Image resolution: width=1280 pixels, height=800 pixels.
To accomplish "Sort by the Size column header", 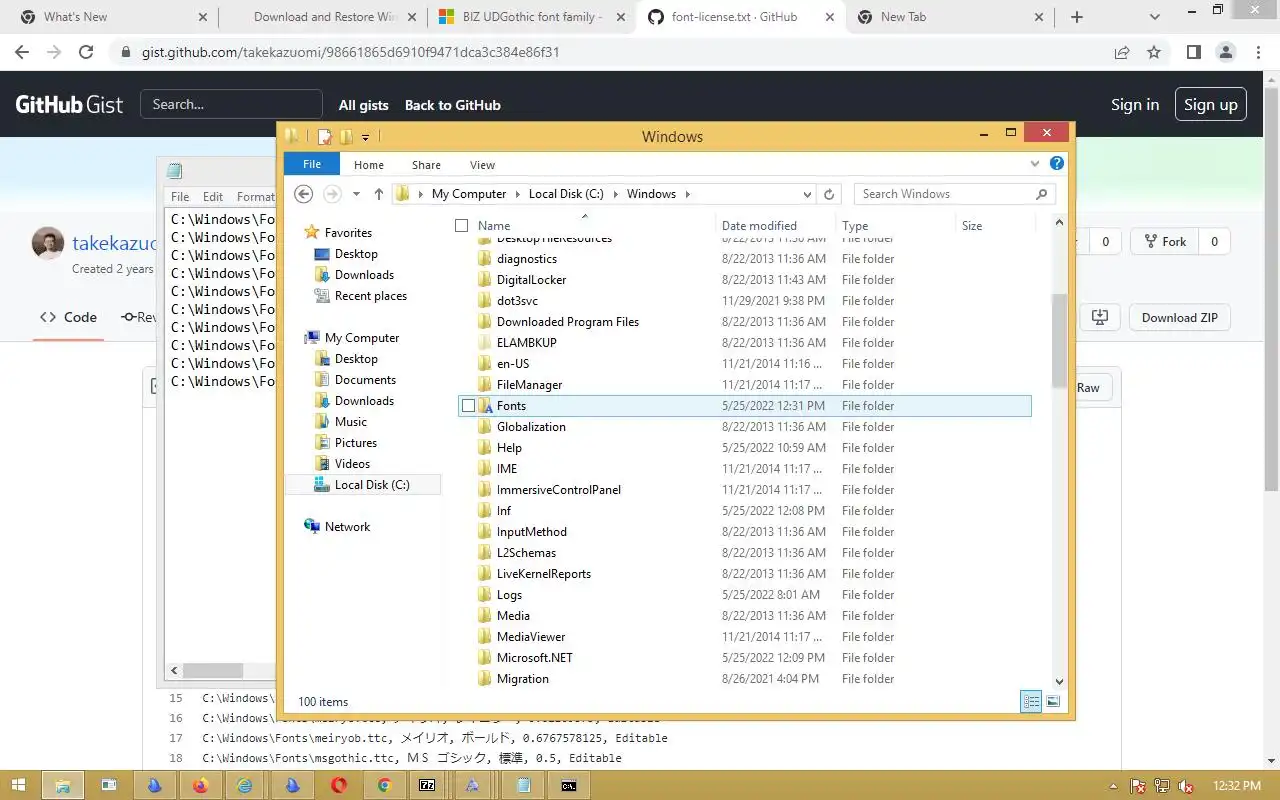I will tap(995, 226).
